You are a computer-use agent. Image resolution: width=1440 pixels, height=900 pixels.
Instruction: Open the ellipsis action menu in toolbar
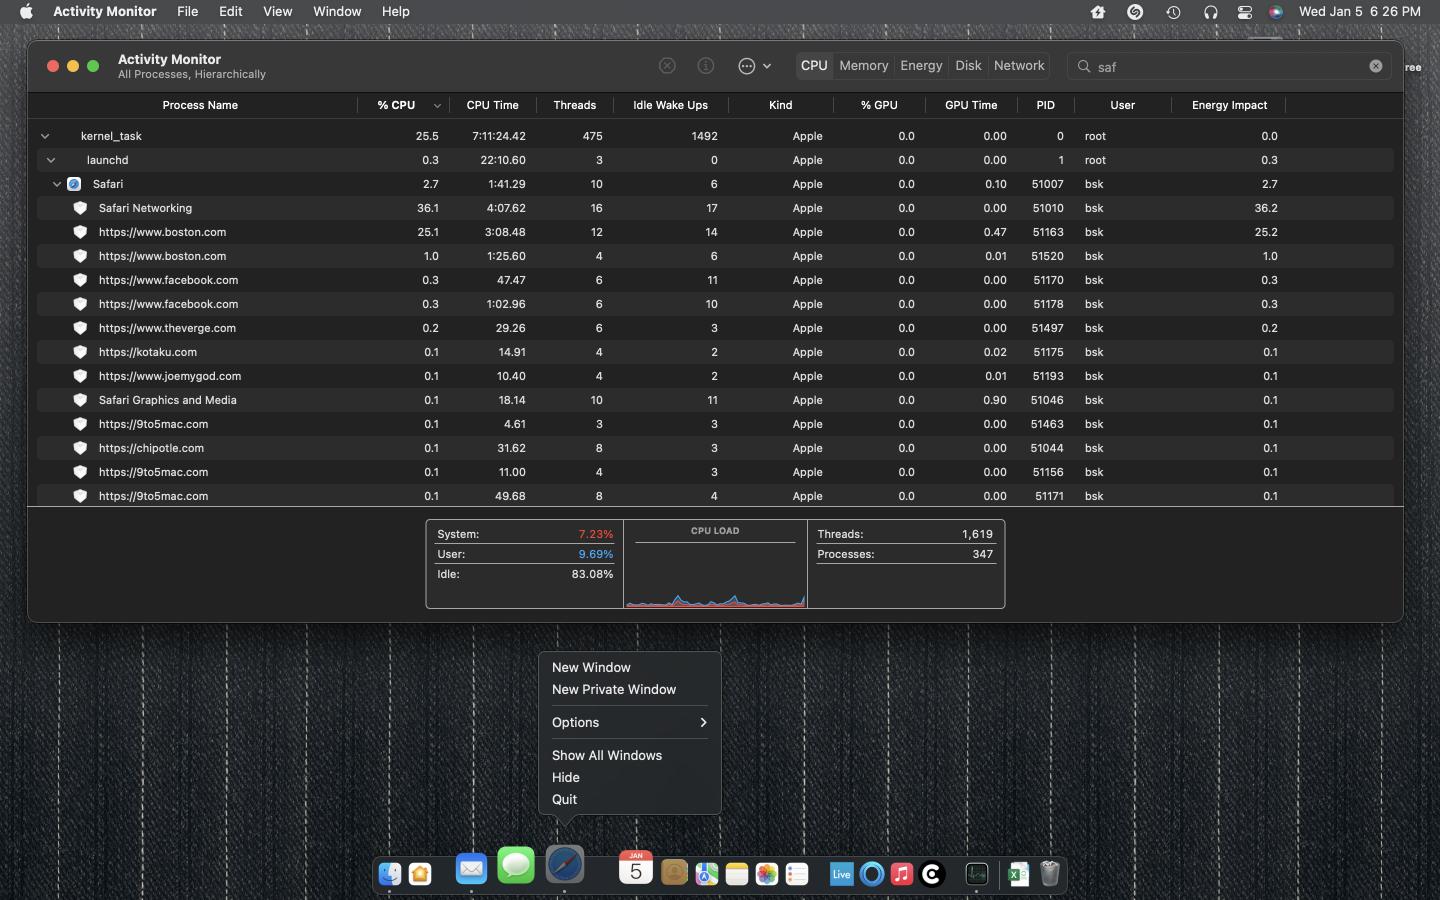[x=754, y=66]
